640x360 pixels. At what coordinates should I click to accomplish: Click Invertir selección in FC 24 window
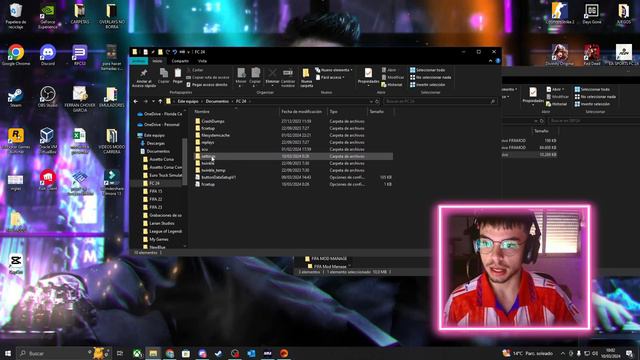tap(427, 84)
